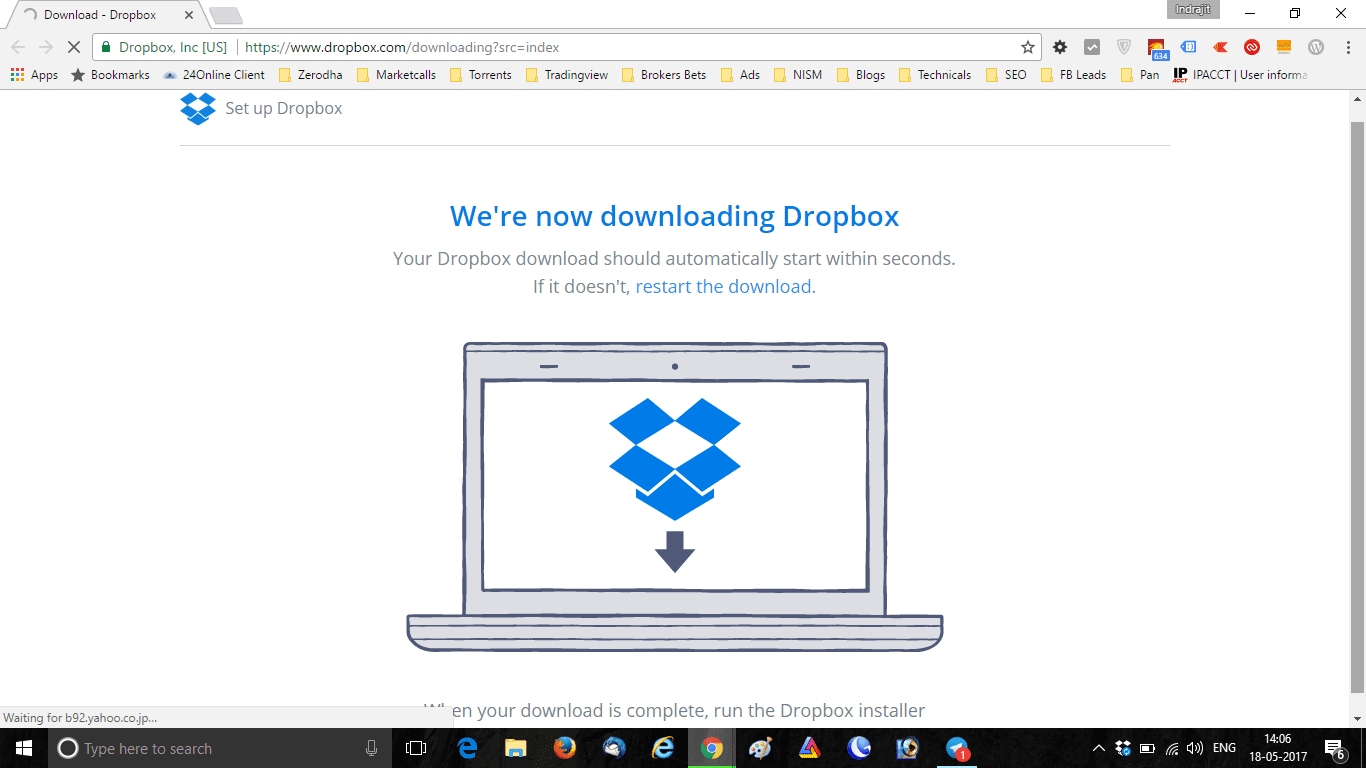The height and width of the screenshot is (768, 1366).
Task: Click the shield ad-blocker extension icon
Action: [1123, 46]
